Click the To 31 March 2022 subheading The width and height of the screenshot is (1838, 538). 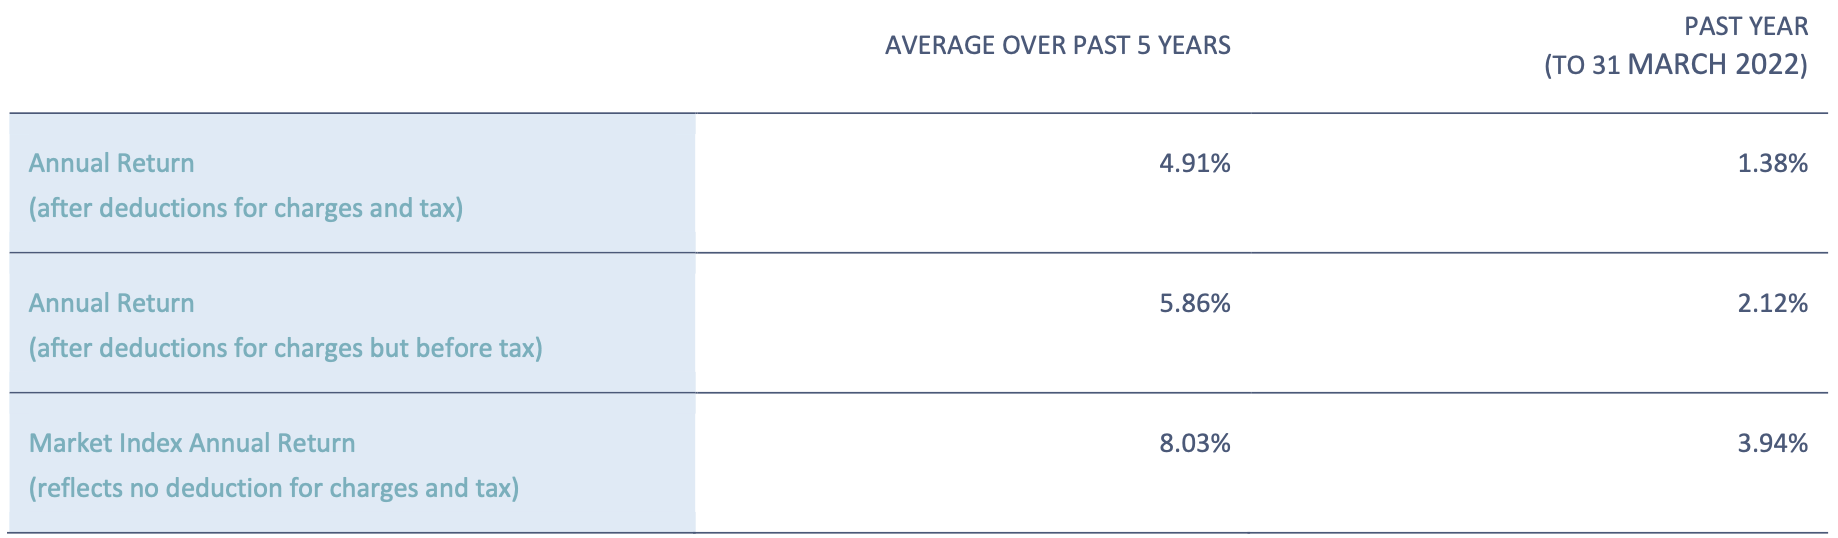point(1677,66)
